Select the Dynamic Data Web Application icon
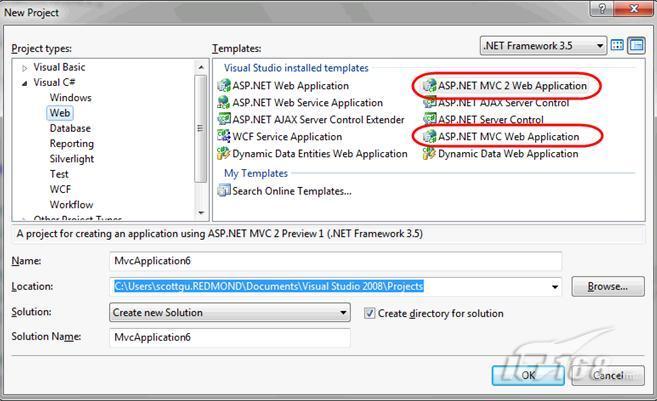 (429, 153)
